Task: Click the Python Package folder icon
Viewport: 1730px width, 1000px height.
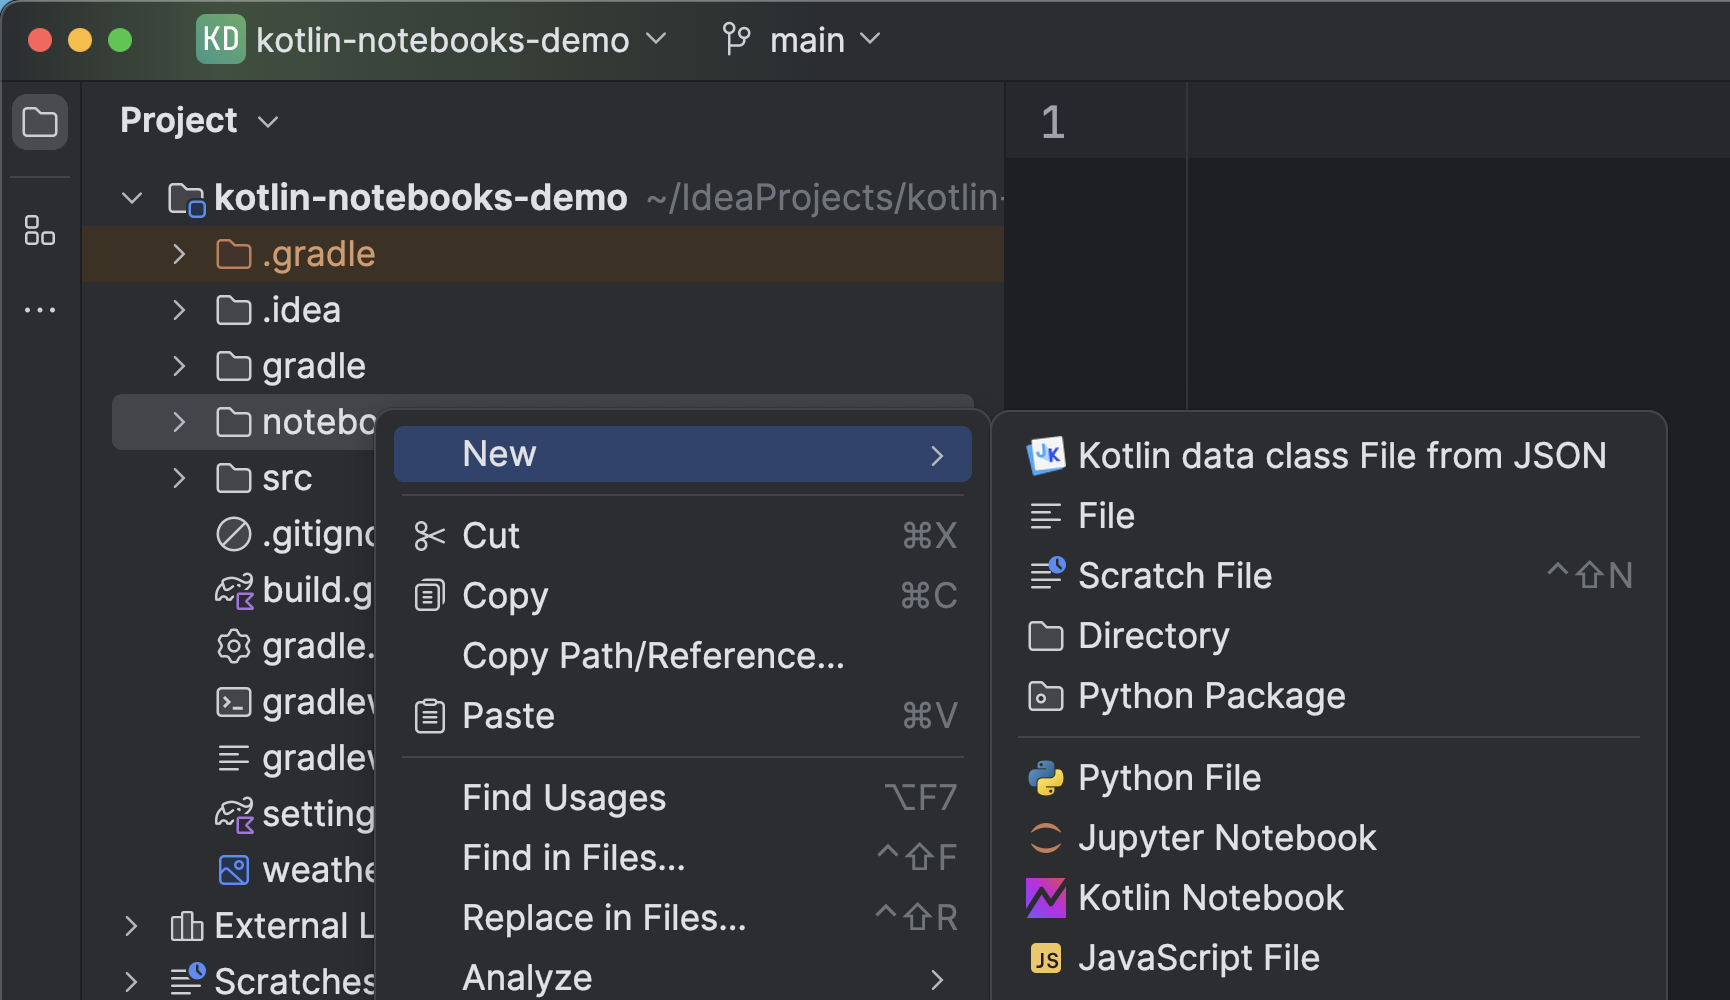Action: [x=1046, y=696]
